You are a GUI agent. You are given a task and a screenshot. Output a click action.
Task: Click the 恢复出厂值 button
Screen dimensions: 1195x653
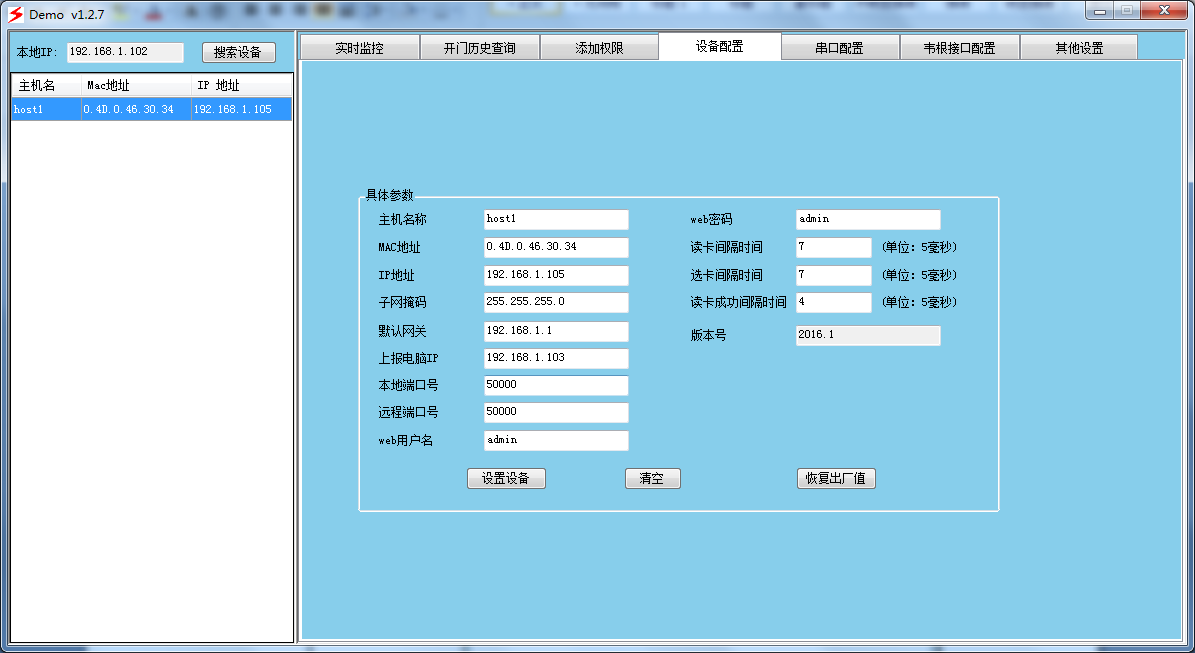click(x=836, y=479)
